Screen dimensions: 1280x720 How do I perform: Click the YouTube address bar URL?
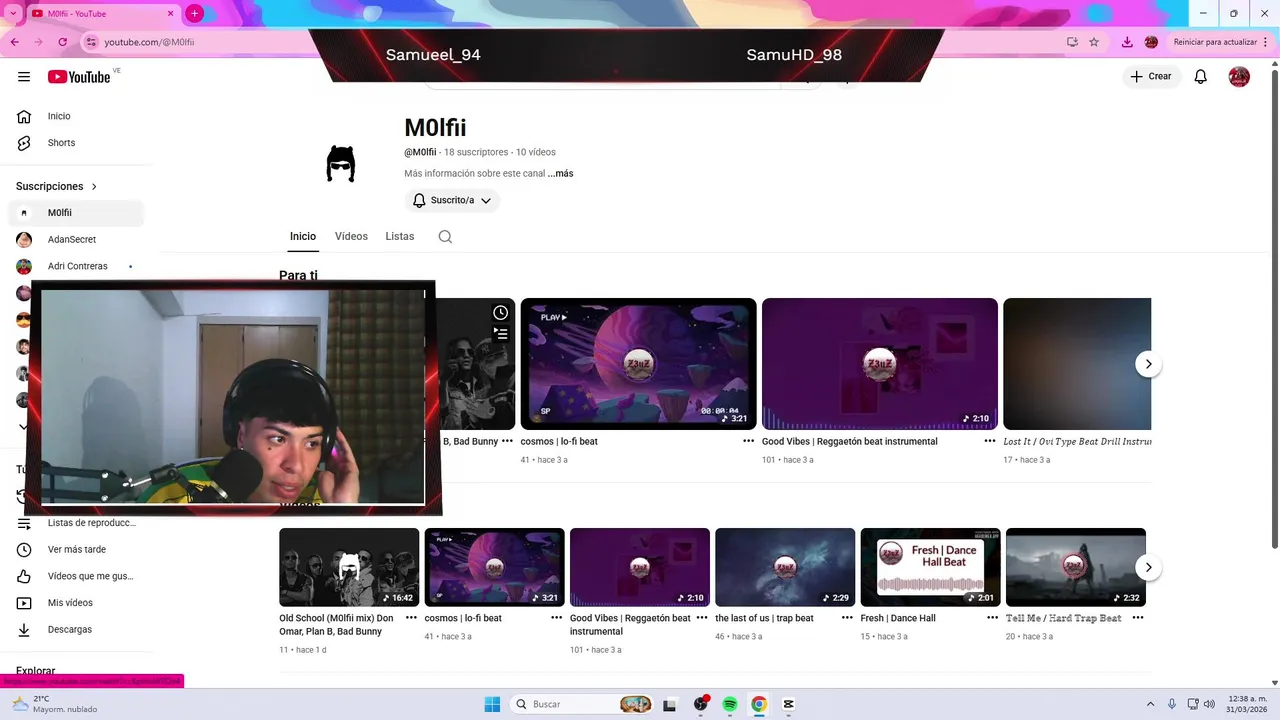click(150, 42)
